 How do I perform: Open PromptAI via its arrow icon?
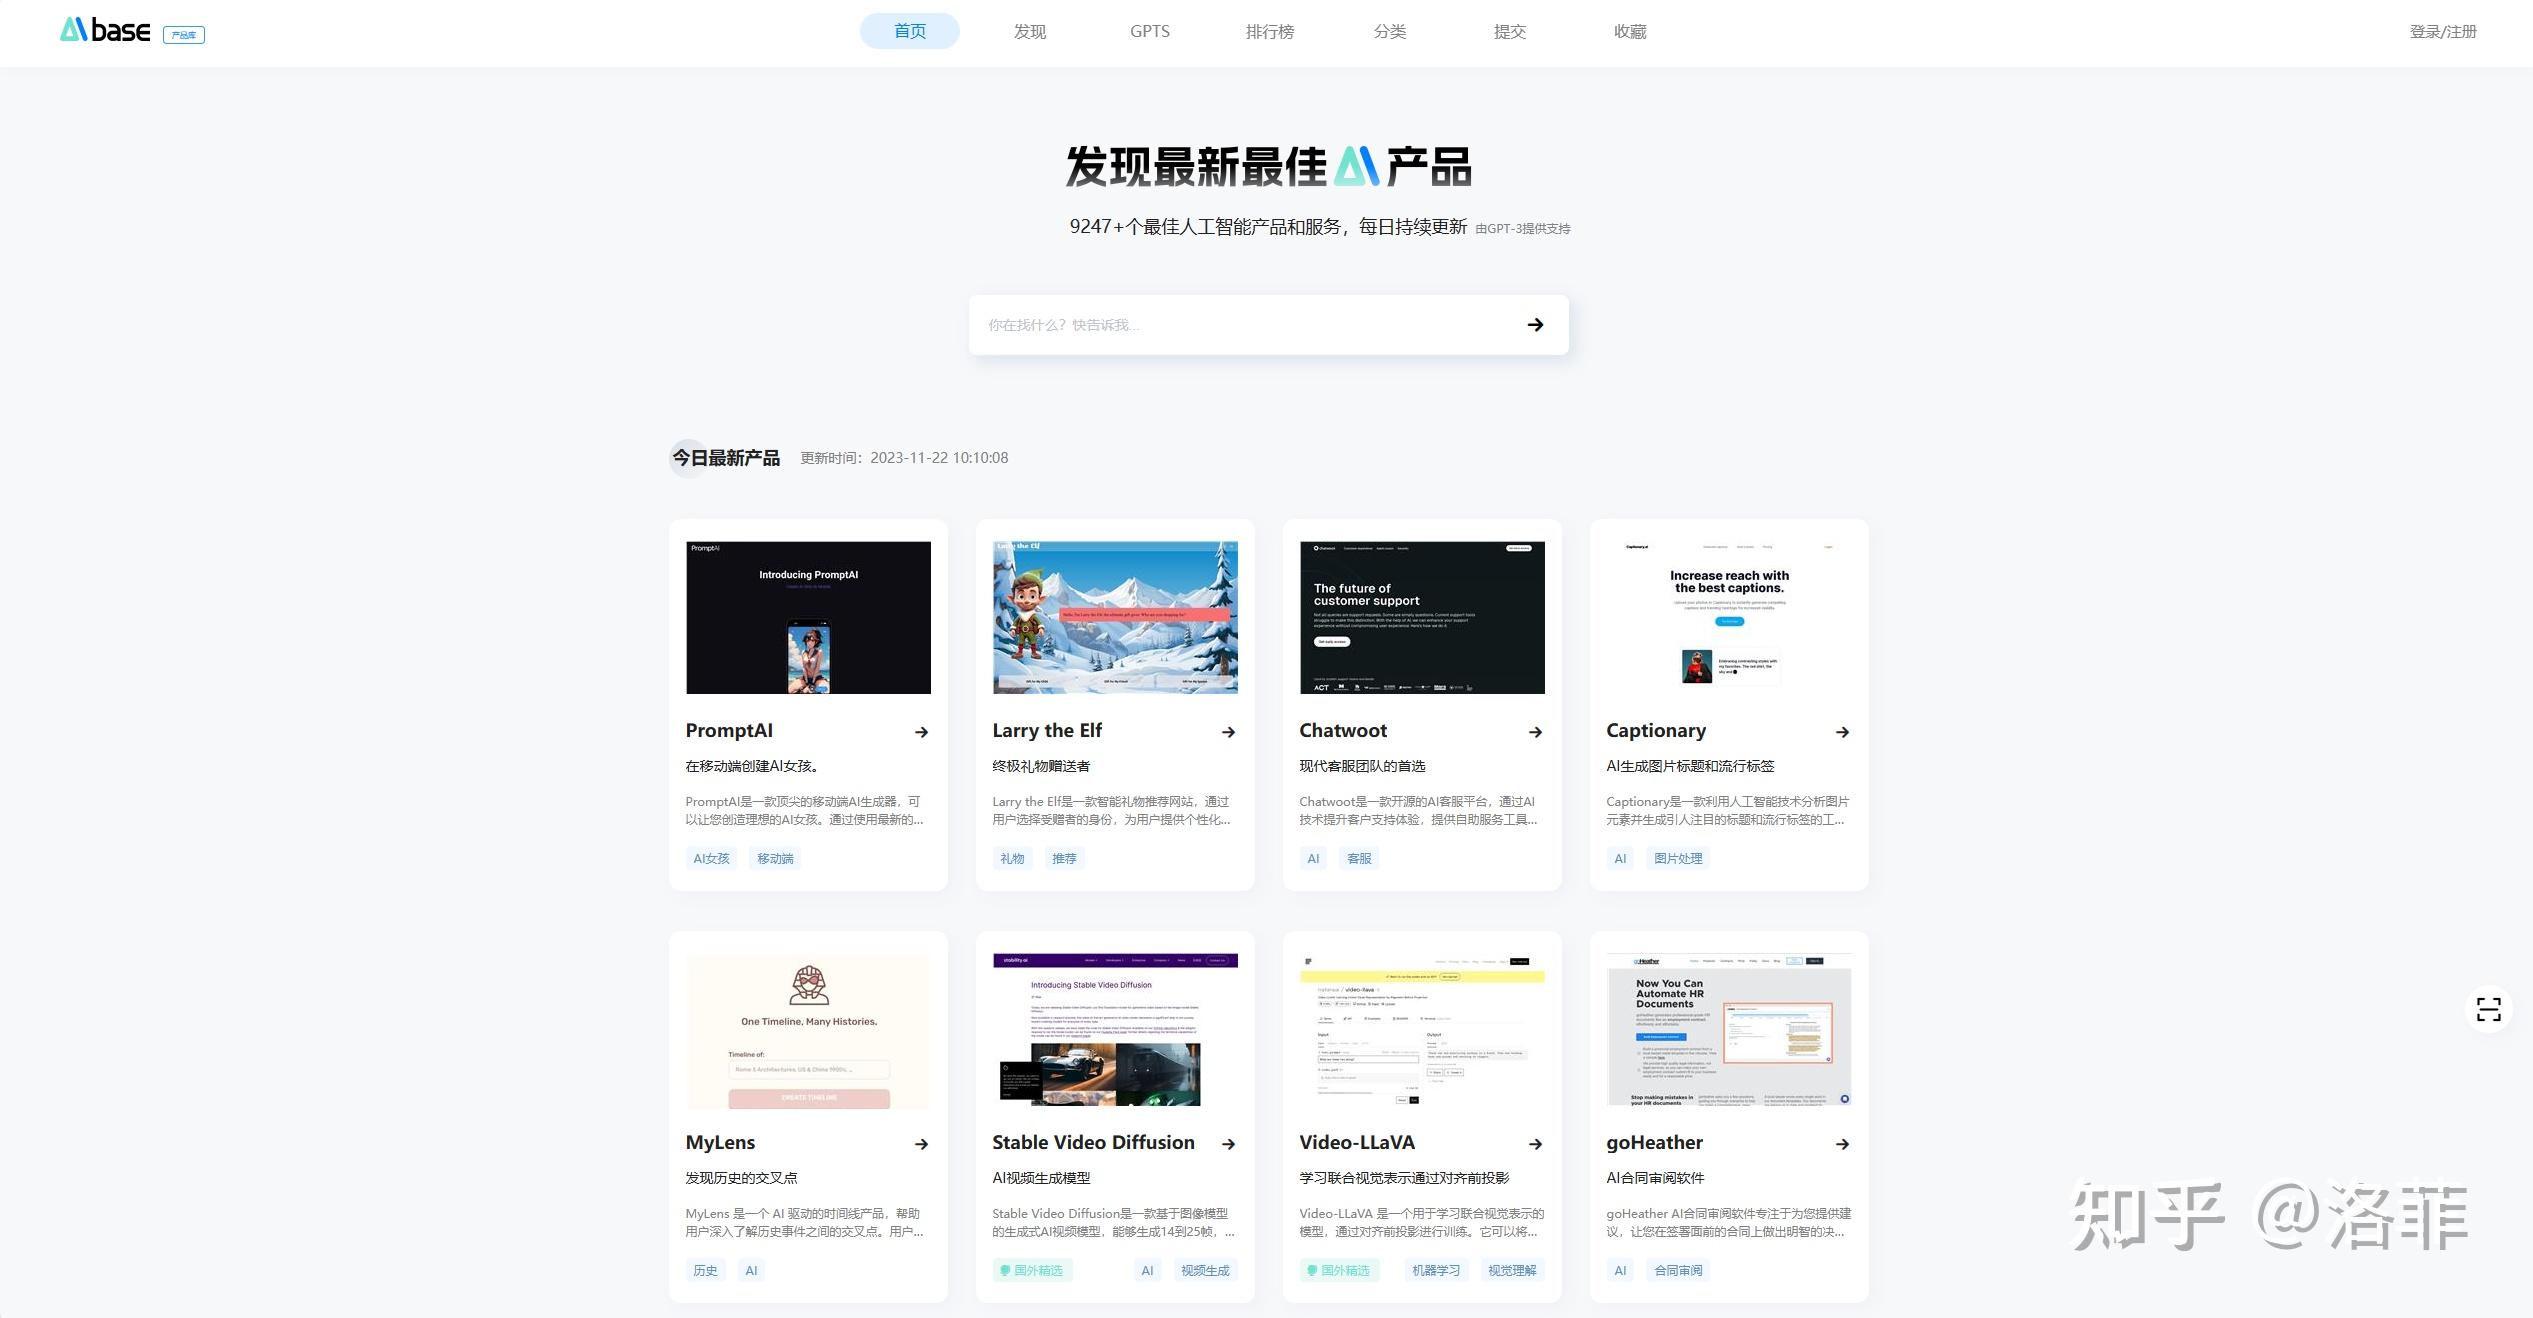point(921,732)
